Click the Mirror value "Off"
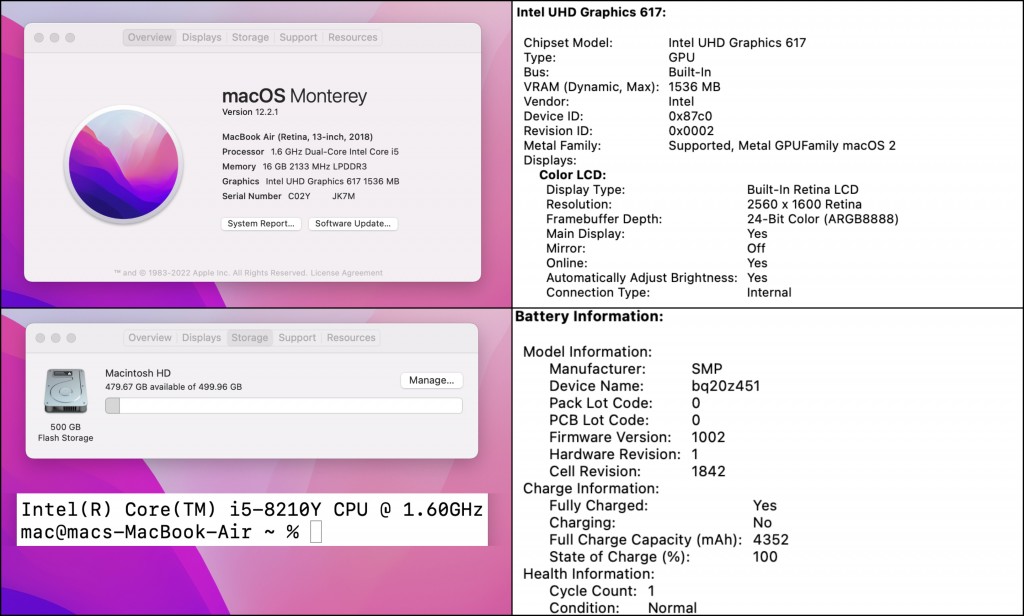The image size is (1024, 616). click(756, 248)
